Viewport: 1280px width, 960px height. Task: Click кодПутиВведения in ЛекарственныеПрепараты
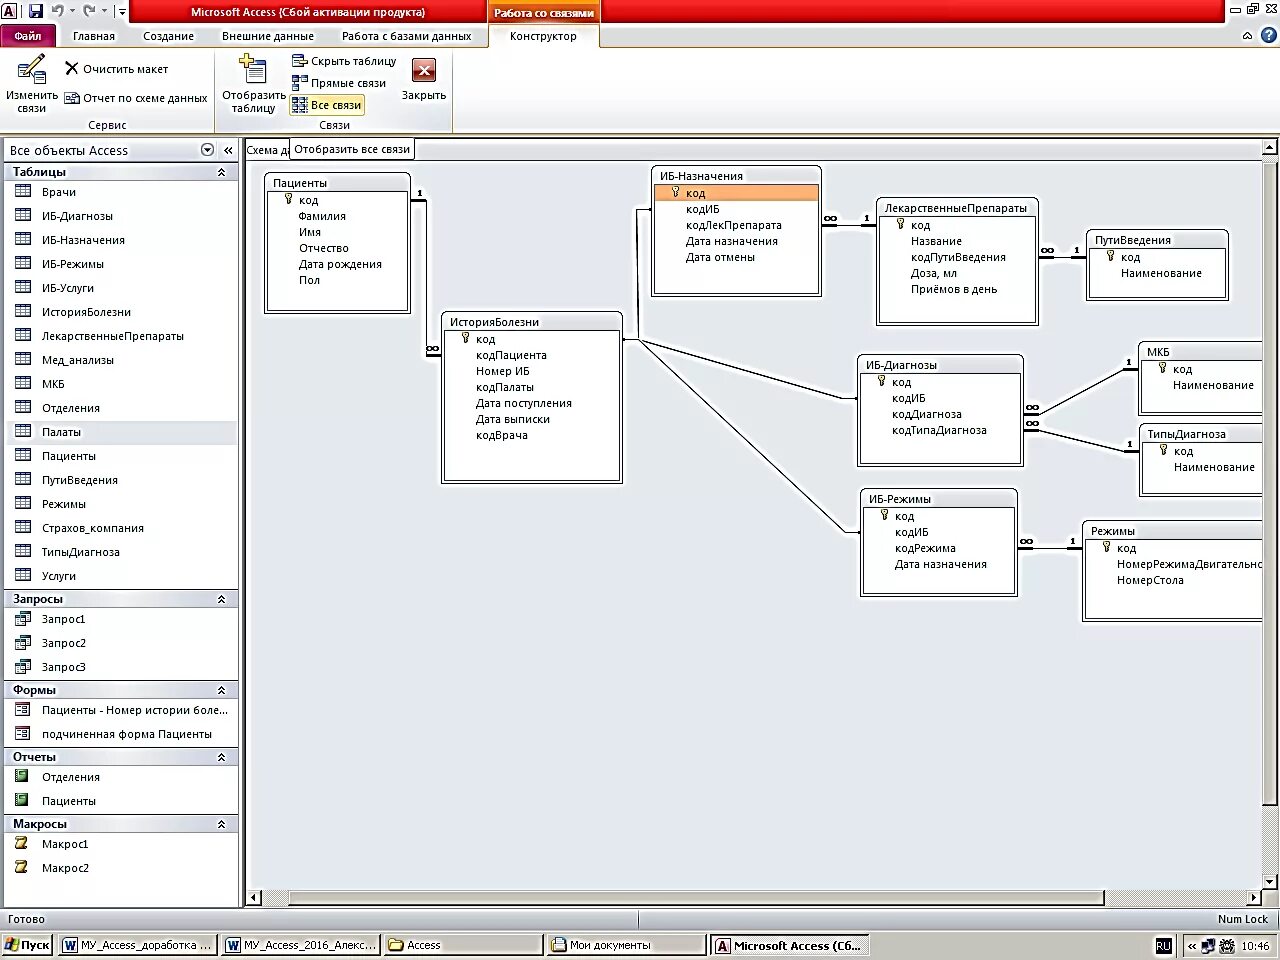958,257
